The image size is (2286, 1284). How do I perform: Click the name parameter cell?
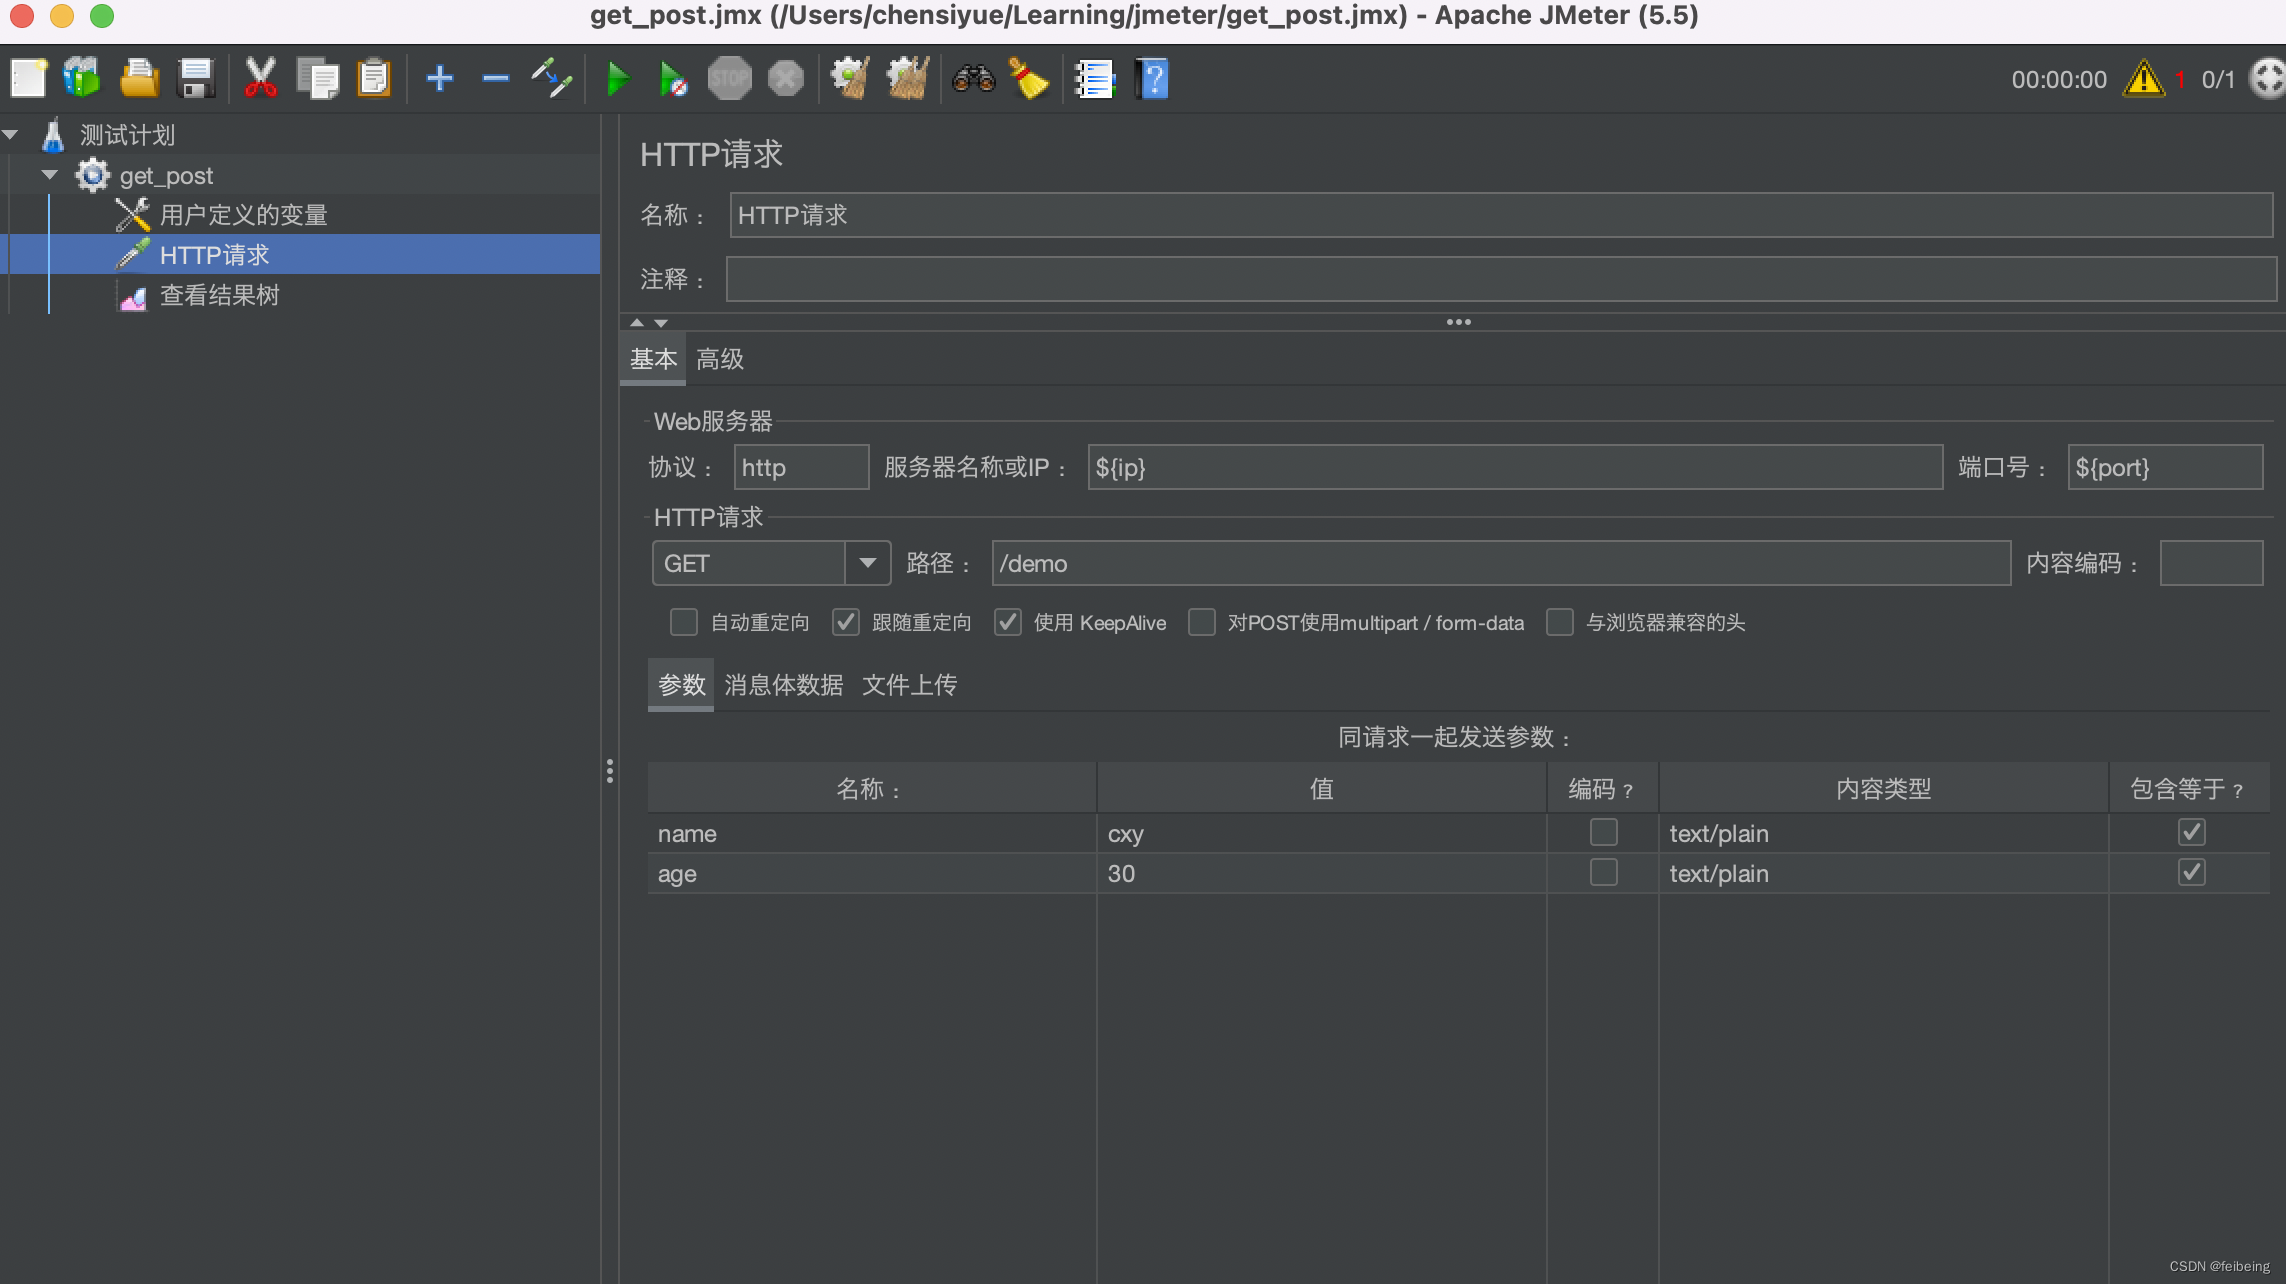pyautogui.click(x=872, y=833)
